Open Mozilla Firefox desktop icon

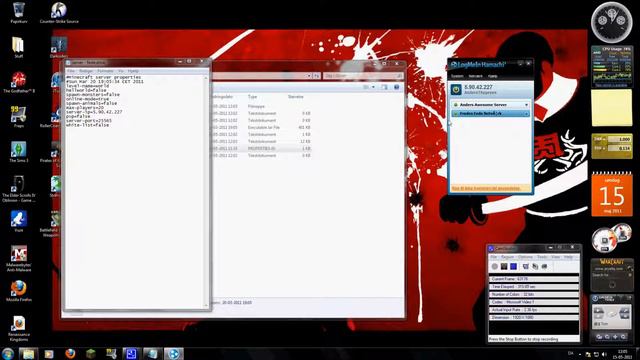19,291
